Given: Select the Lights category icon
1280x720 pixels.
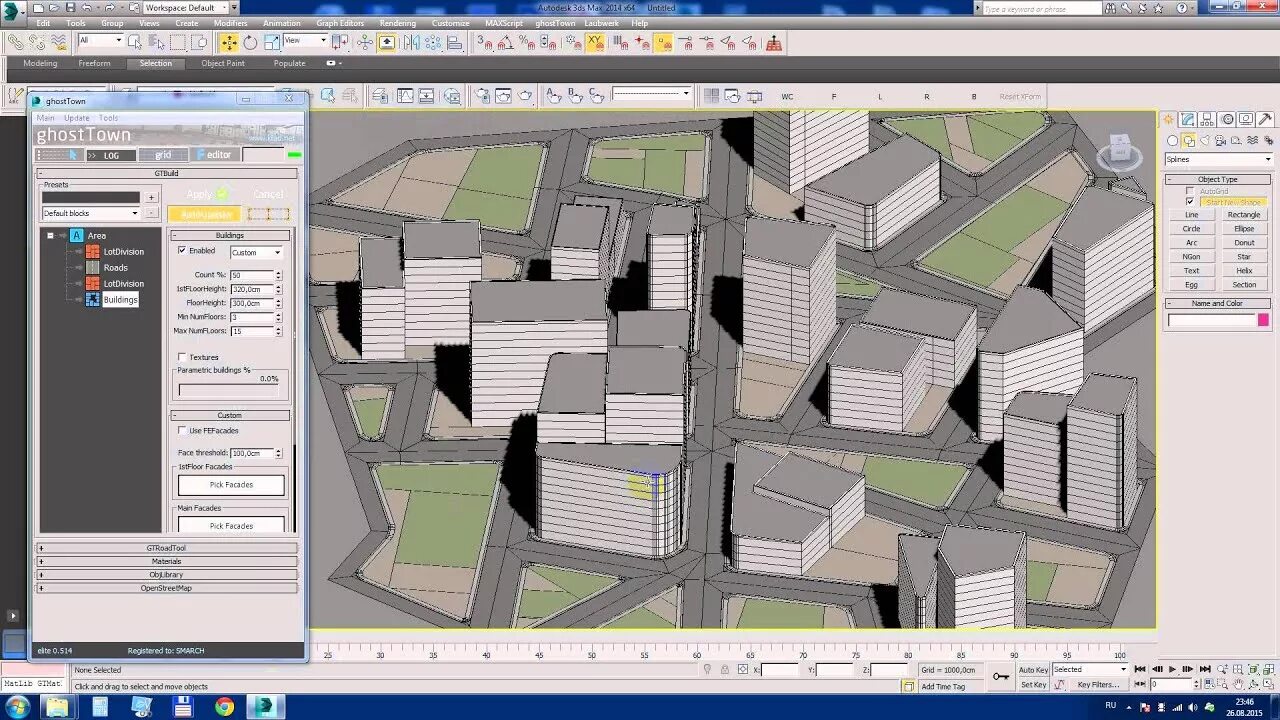Looking at the screenshot, I should point(1204,141).
